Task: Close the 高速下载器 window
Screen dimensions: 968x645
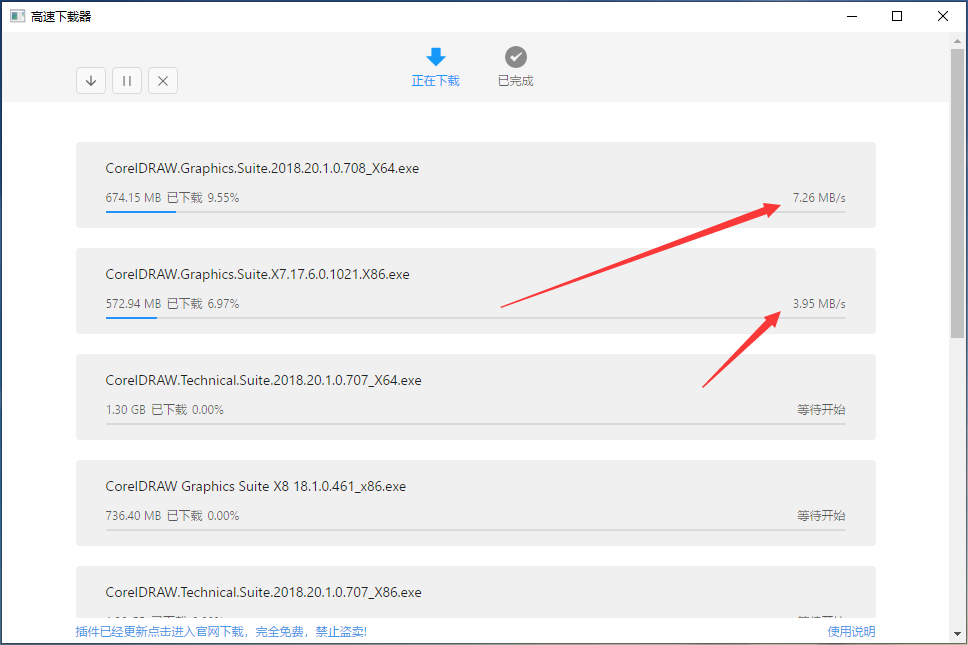Action: [943, 16]
